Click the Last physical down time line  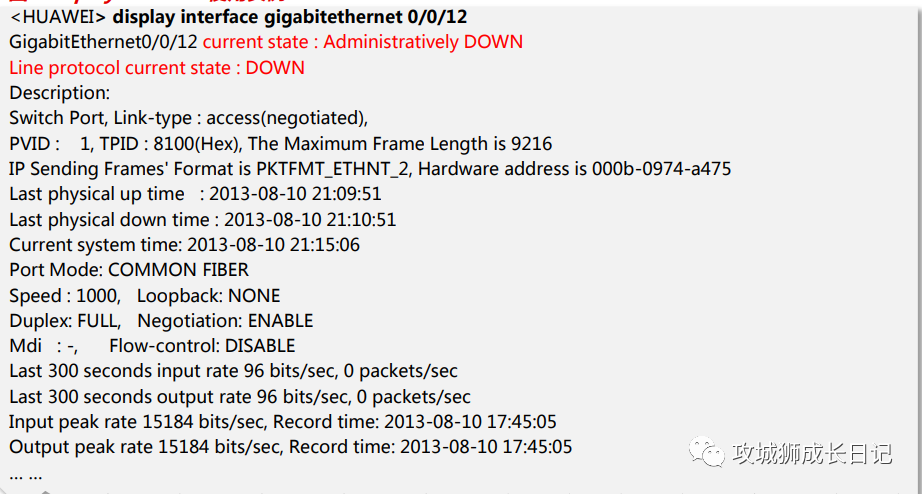click(203, 219)
